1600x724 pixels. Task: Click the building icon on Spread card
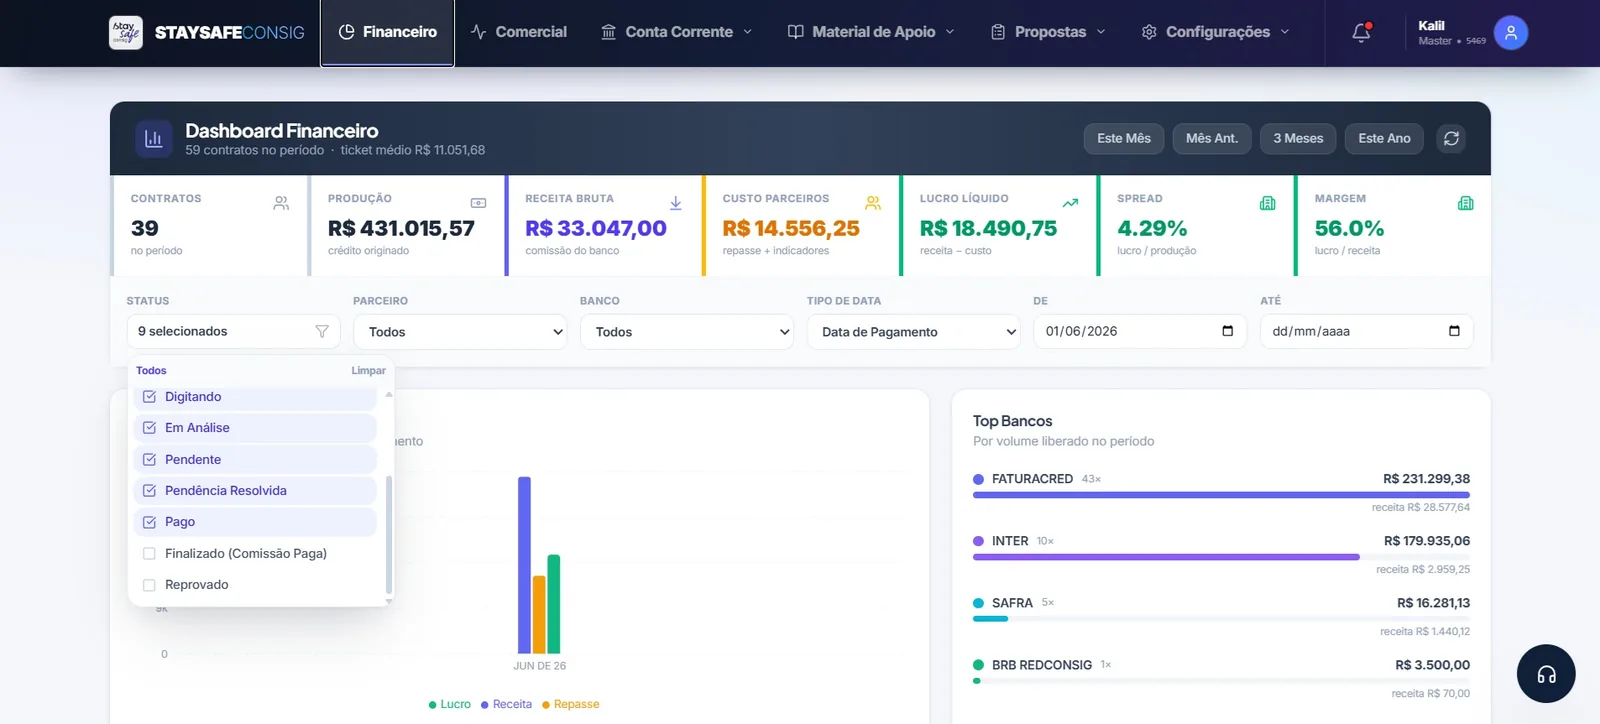click(x=1268, y=203)
